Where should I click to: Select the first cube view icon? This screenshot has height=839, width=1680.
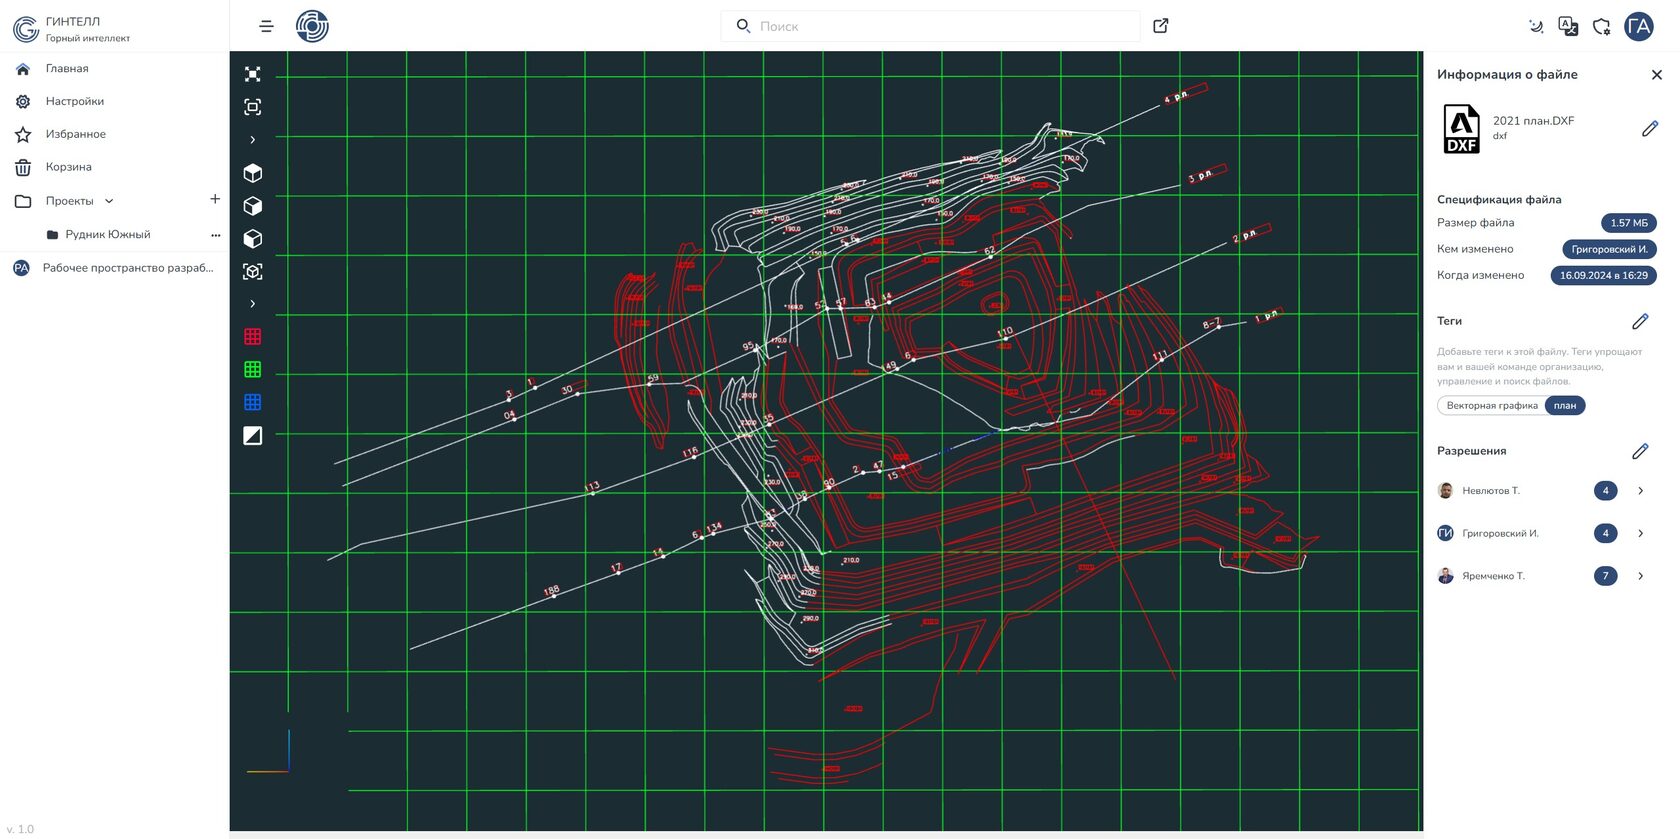point(253,173)
